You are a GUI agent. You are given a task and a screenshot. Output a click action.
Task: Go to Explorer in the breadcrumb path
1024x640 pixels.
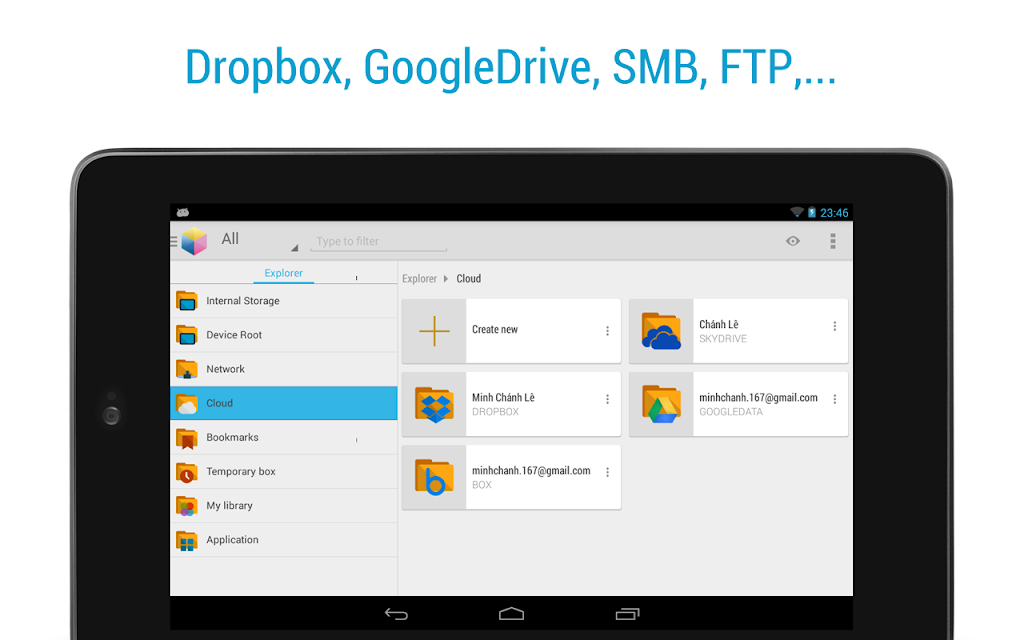(x=419, y=279)
